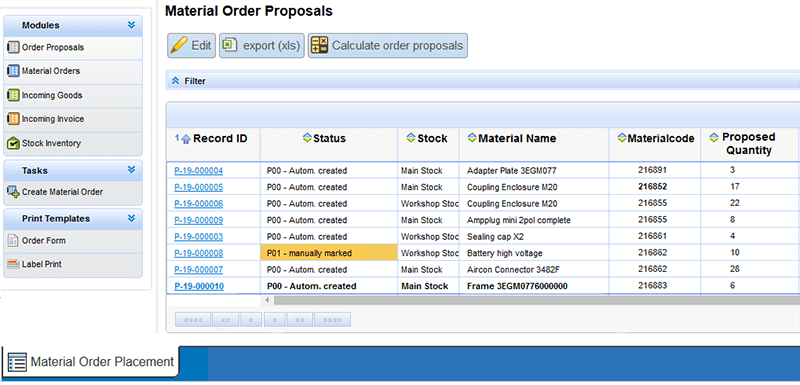This screenshot has height=385, width=800.
Task: Go to previous page pager button
Action: (x=251, y=320)
